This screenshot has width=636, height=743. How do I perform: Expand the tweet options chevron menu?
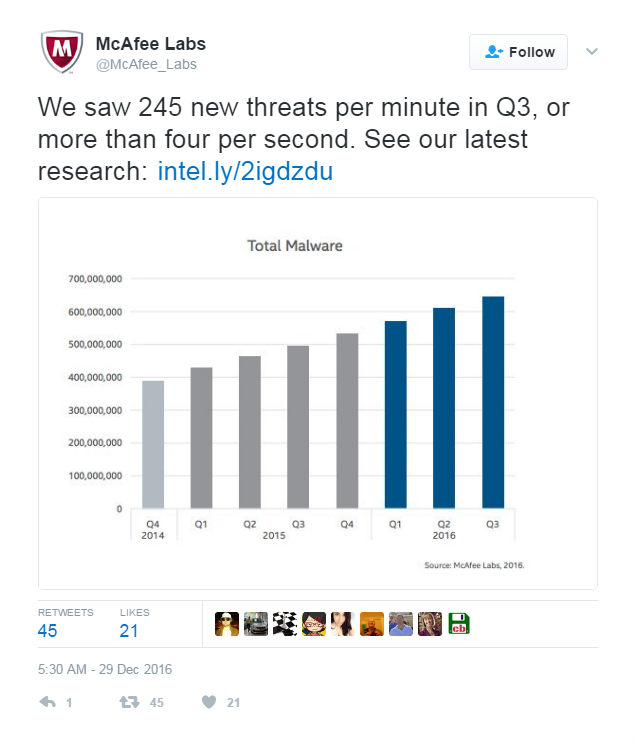tap(591, 51)
